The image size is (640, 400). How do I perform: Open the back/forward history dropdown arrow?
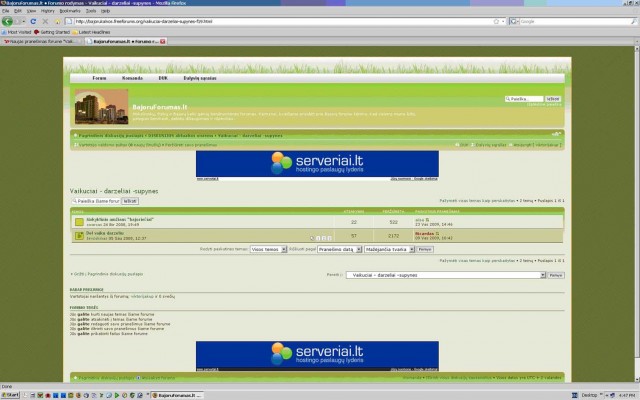24,21
